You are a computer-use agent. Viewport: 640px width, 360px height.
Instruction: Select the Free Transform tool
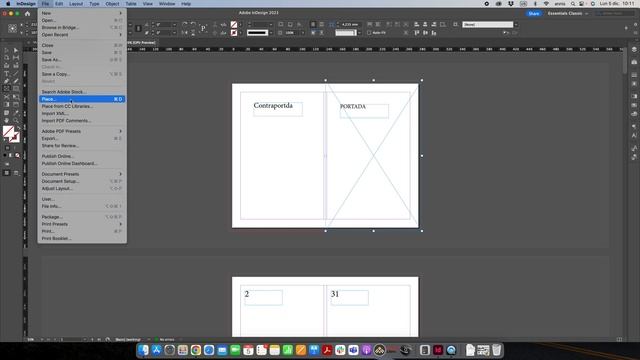pyautogui.click(x=16, y=97)
